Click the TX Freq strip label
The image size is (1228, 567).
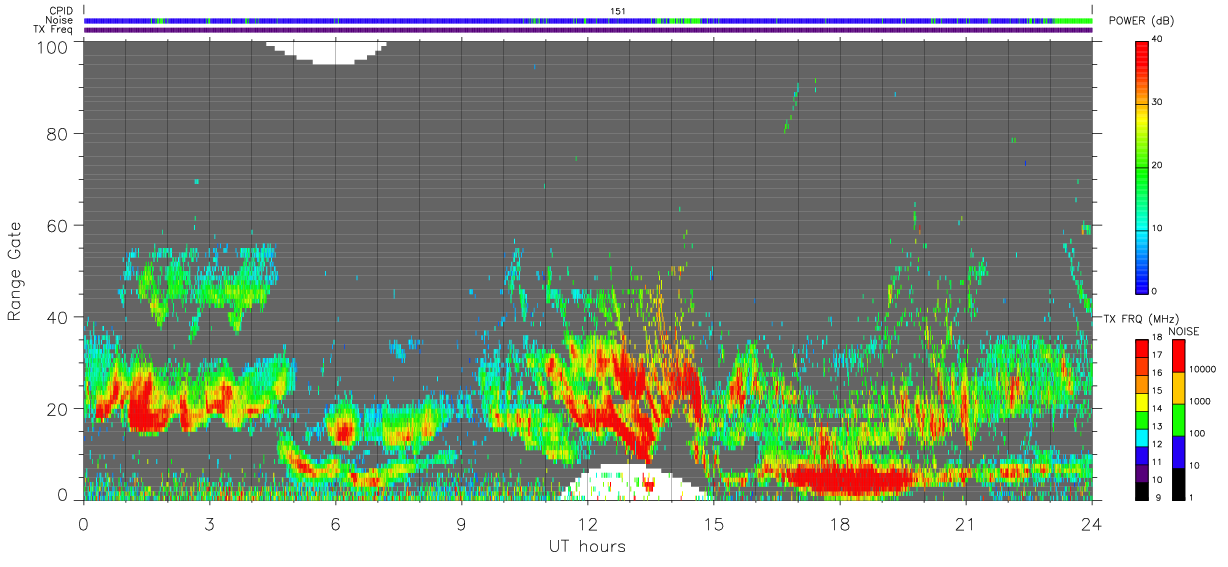(x=53, y=29)
